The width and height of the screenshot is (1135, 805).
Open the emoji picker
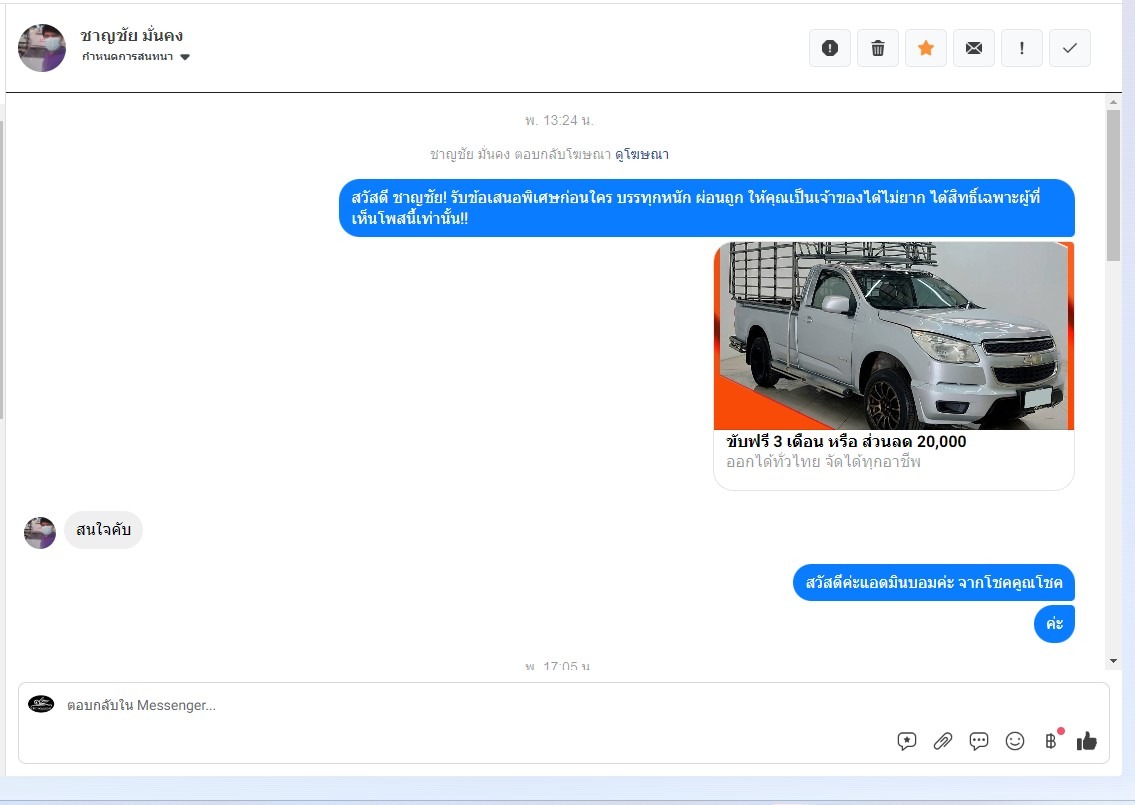[x=1015, y=741]
